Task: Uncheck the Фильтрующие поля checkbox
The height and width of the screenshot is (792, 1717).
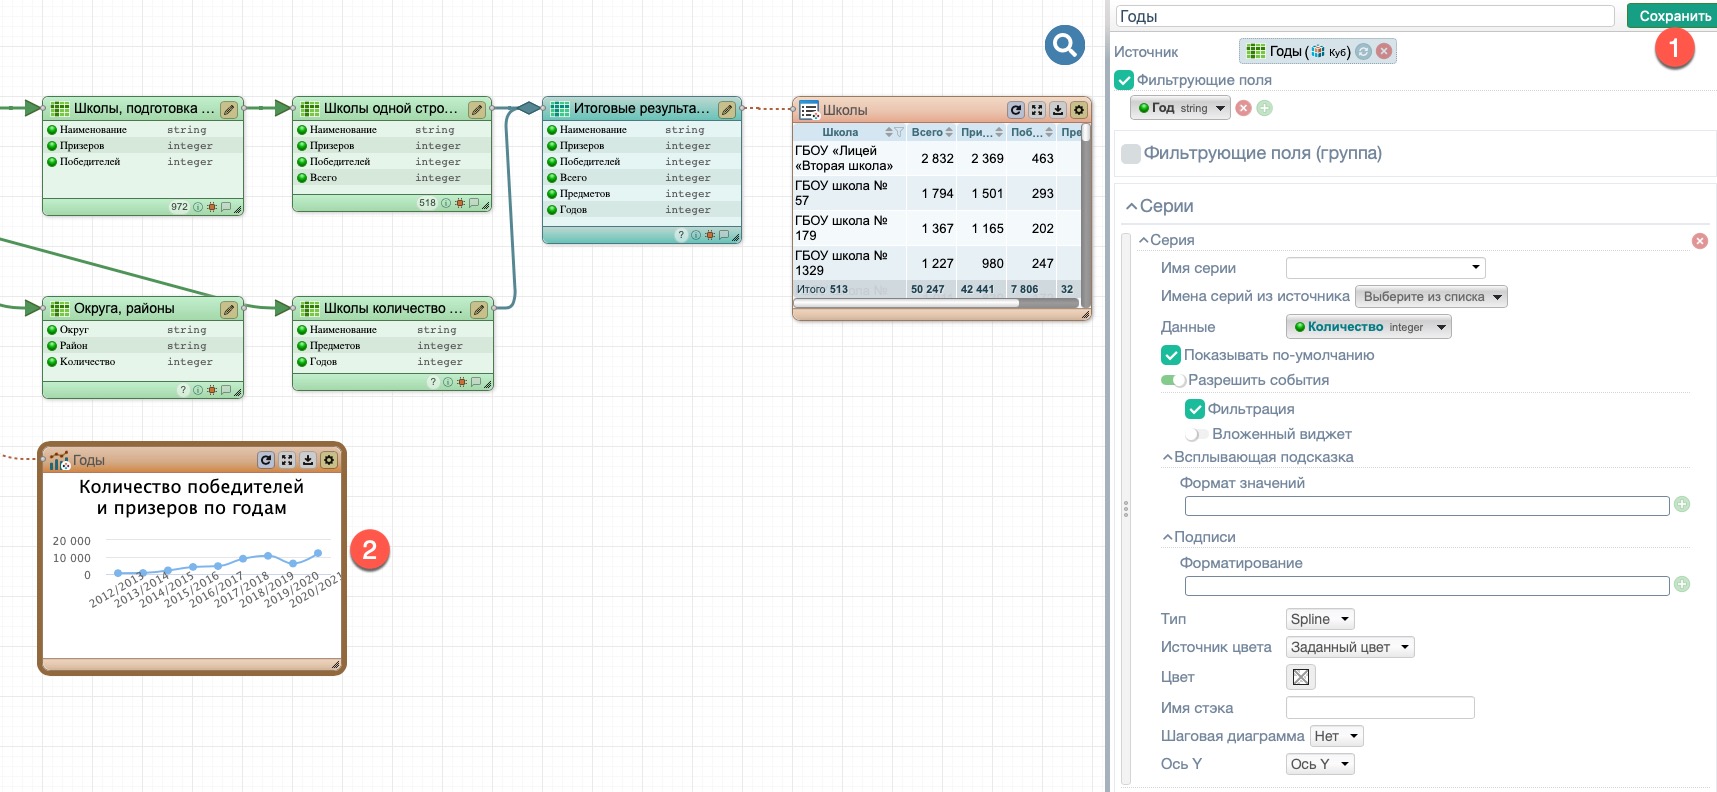Action: point(1124,80)
